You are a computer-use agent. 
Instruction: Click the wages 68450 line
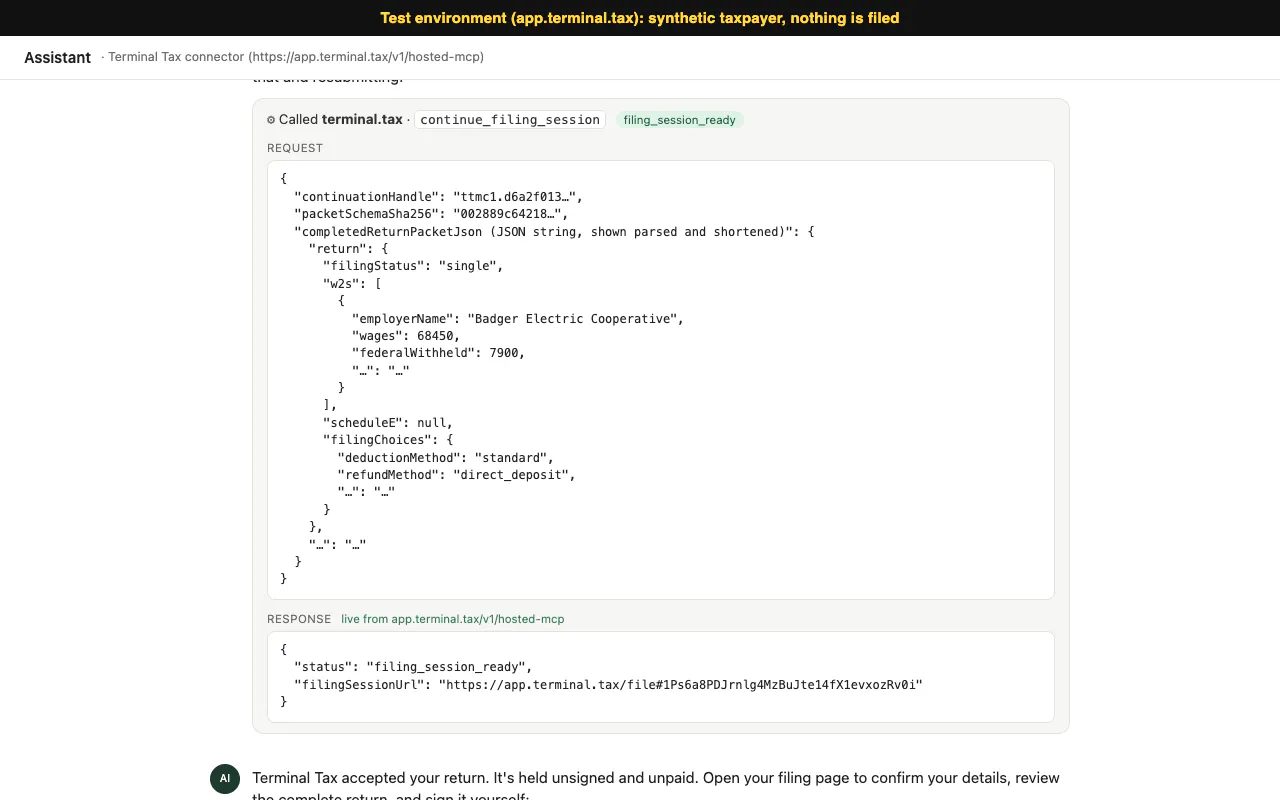pos(406,336)
